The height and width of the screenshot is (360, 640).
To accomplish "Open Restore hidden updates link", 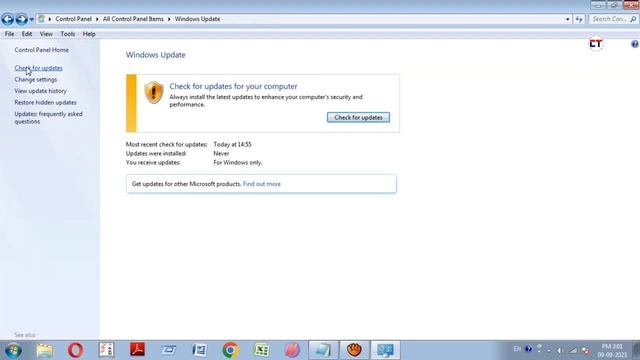I will point(45,102).
